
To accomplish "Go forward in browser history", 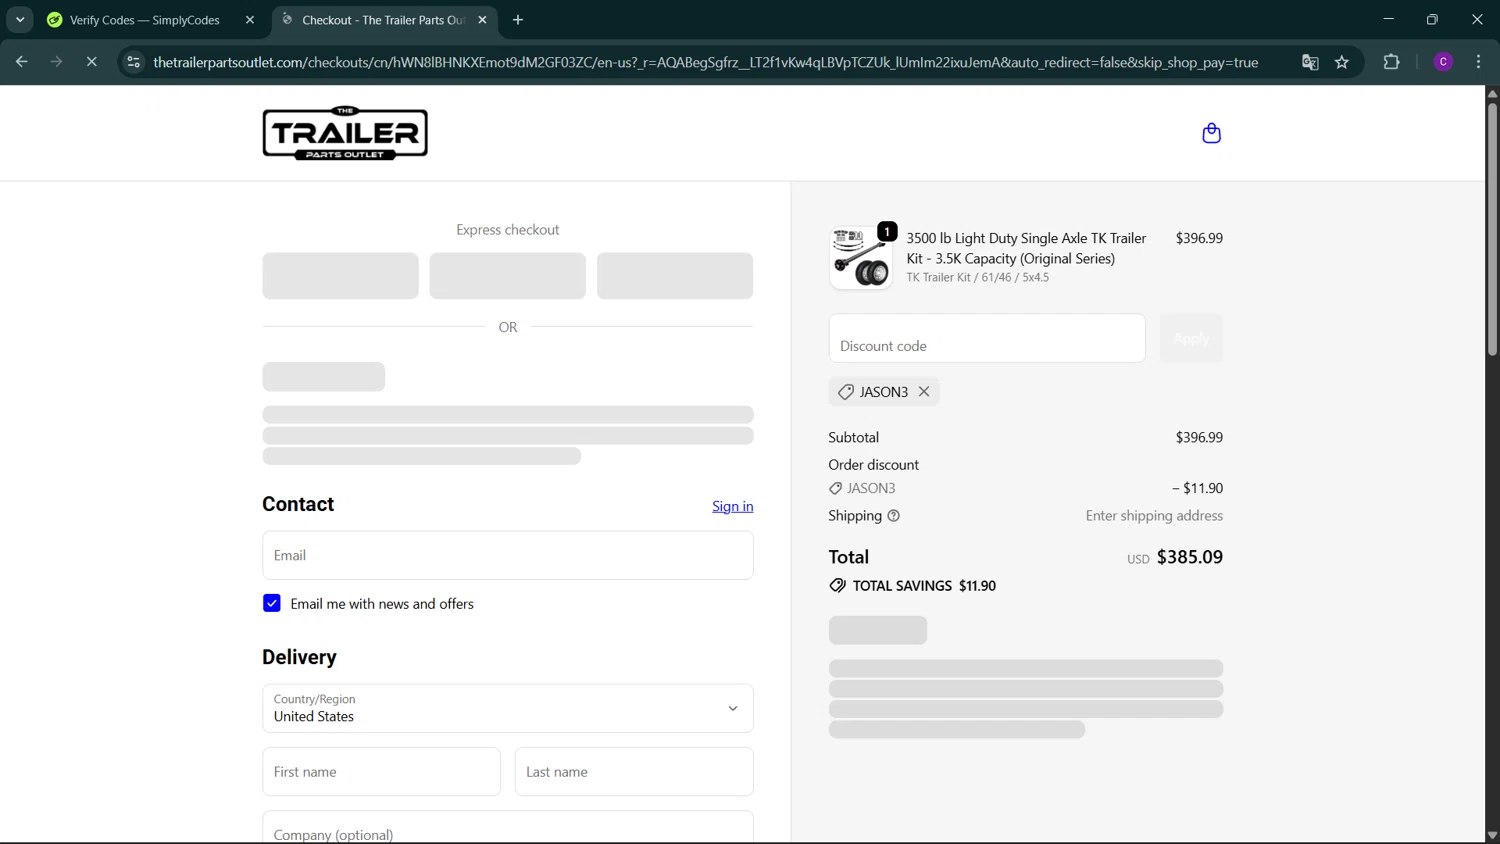I will click(56, 62).
